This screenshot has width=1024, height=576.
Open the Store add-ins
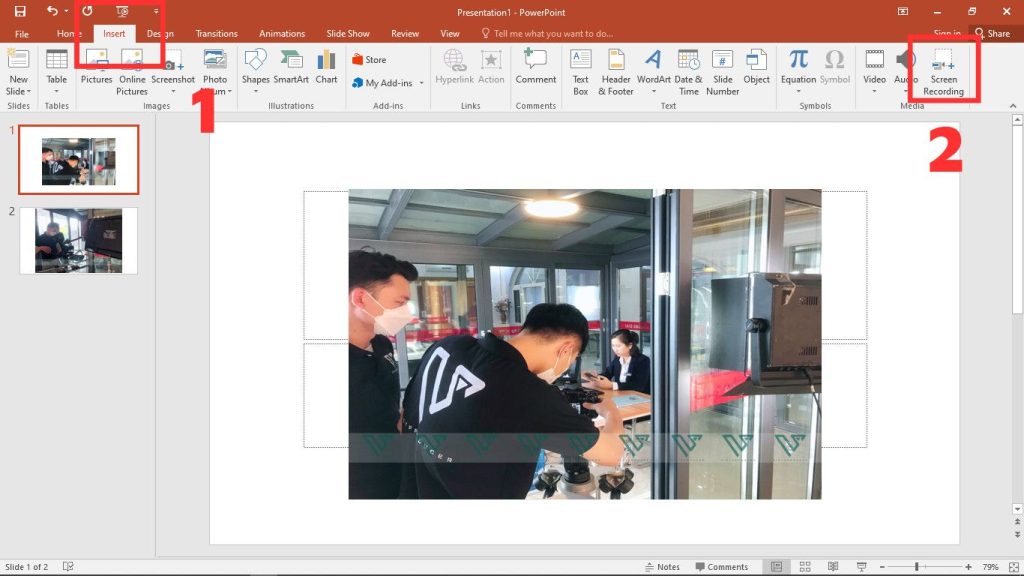click(369, 60)
